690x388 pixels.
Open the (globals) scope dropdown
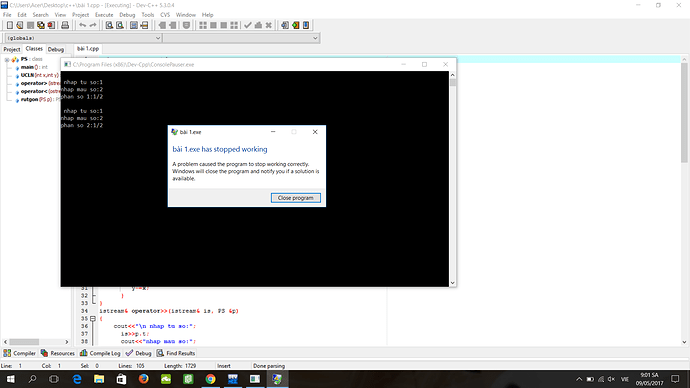coord(83,38)
